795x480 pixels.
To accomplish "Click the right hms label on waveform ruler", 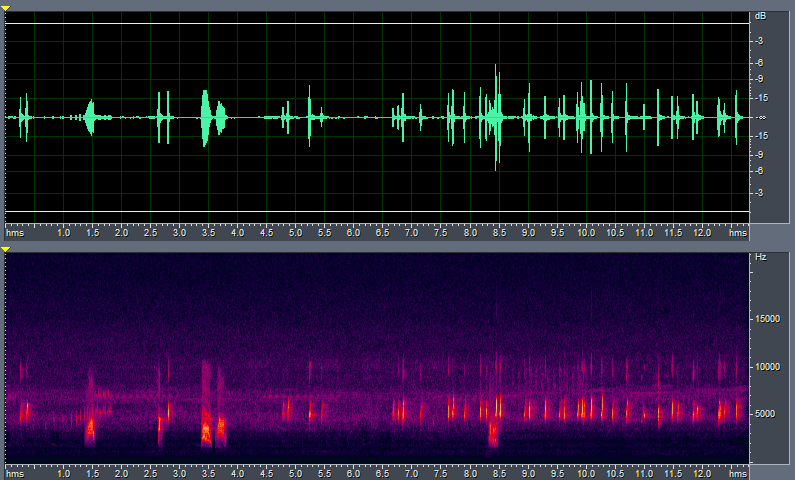I will tap(738, 233).
